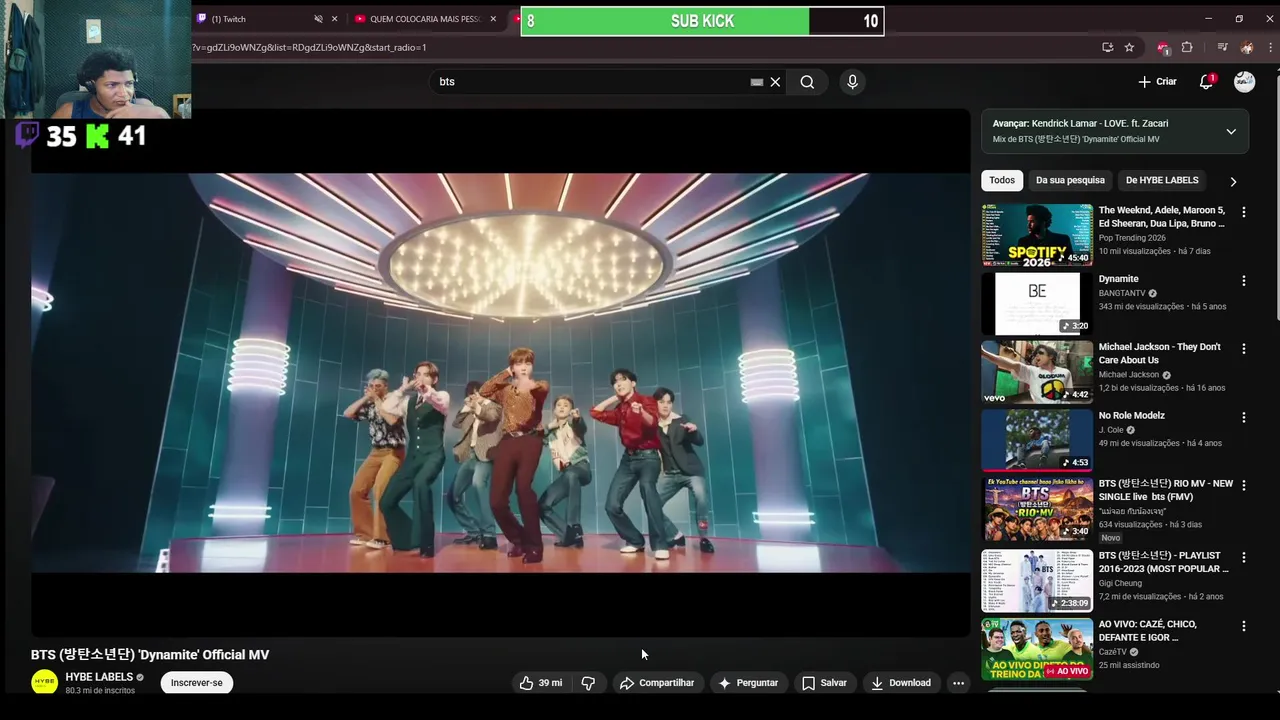The height and width of the screenshot is (720, 1280).
Task: Click the video title BTS 'Dynamite' Official MV
Action: click(150, 655)
